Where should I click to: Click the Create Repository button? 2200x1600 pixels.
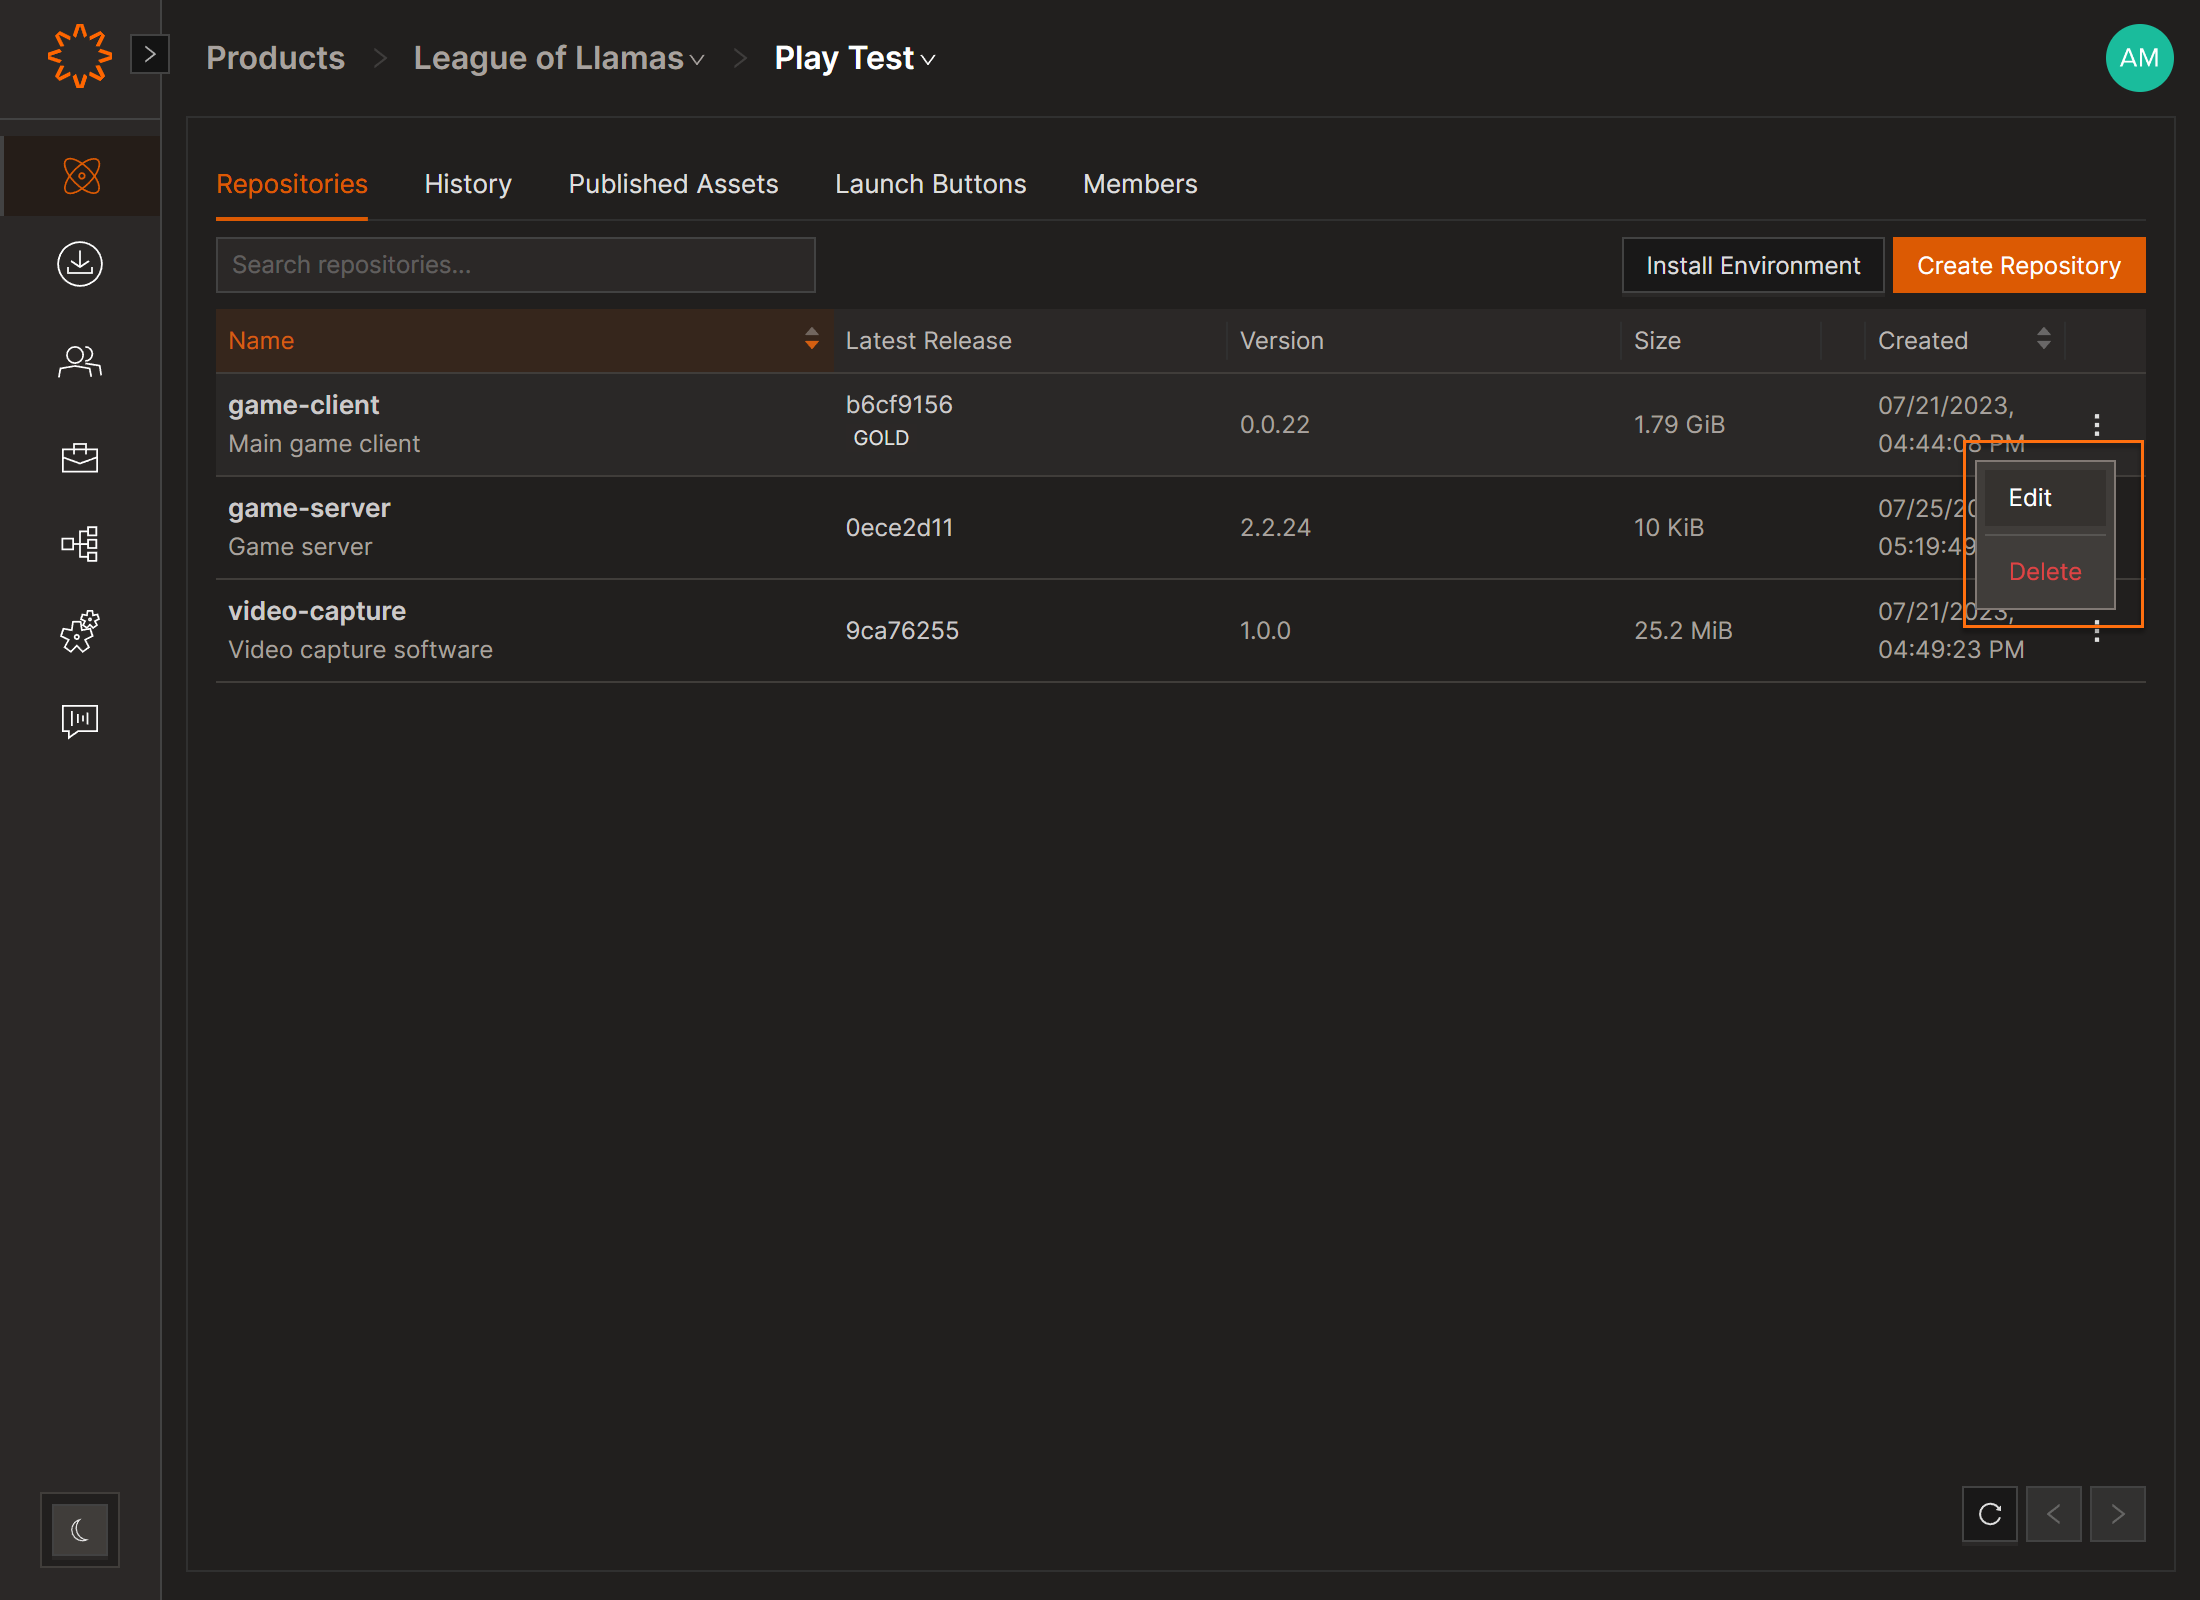(2018, 265)
